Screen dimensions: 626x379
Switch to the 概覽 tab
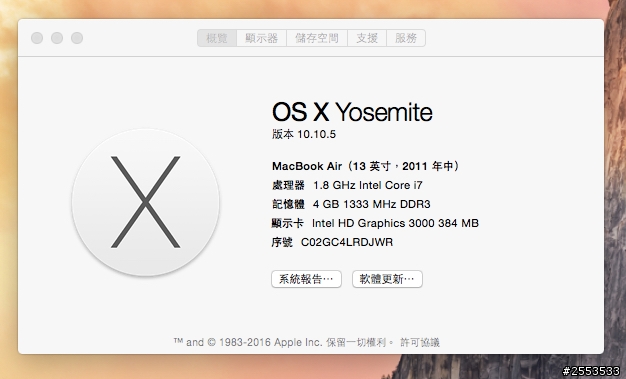[x=217, y=38]
